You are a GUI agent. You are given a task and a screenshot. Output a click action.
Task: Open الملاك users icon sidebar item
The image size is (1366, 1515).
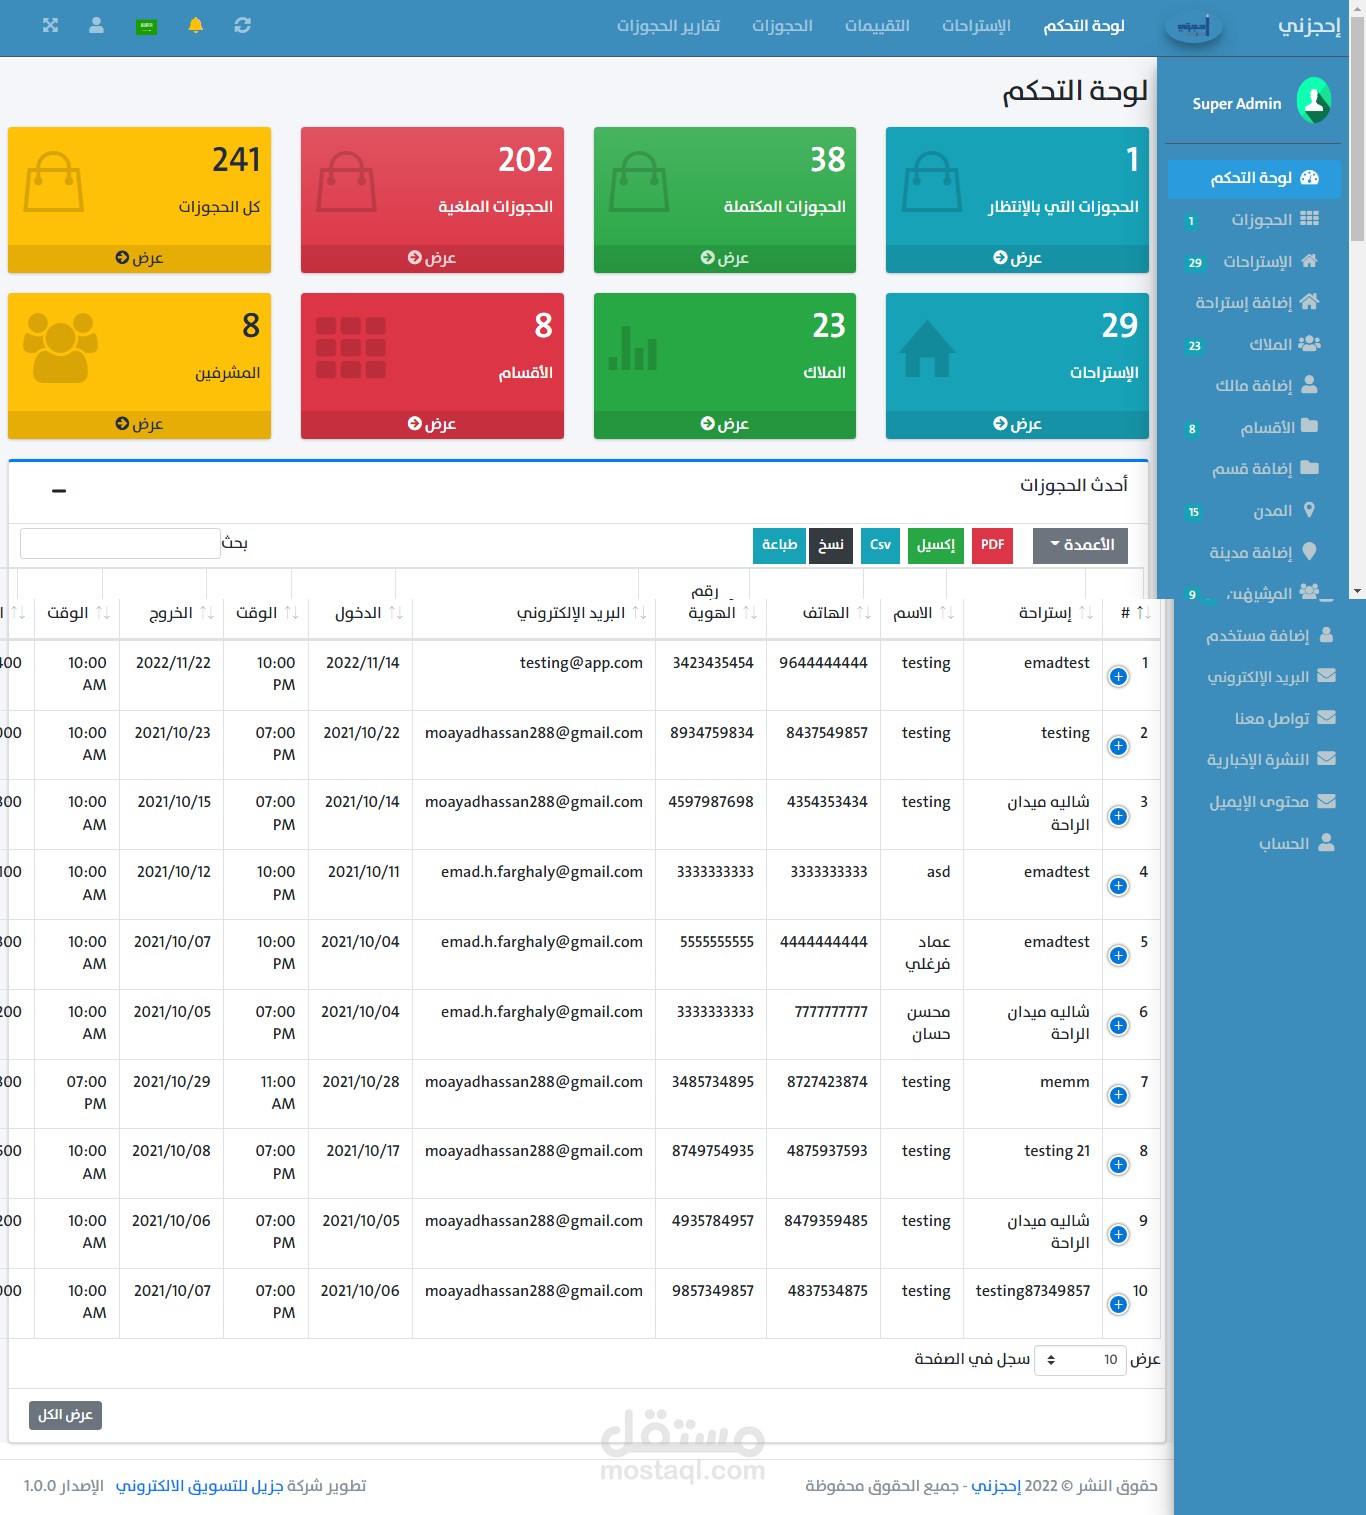[x=1254, y=345]
